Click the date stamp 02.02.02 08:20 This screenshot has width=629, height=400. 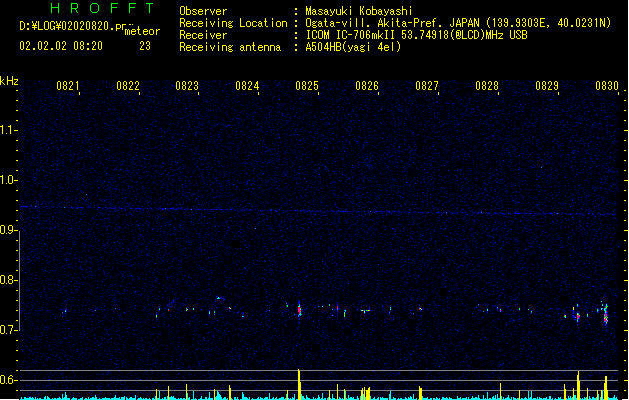click(61, 46)
